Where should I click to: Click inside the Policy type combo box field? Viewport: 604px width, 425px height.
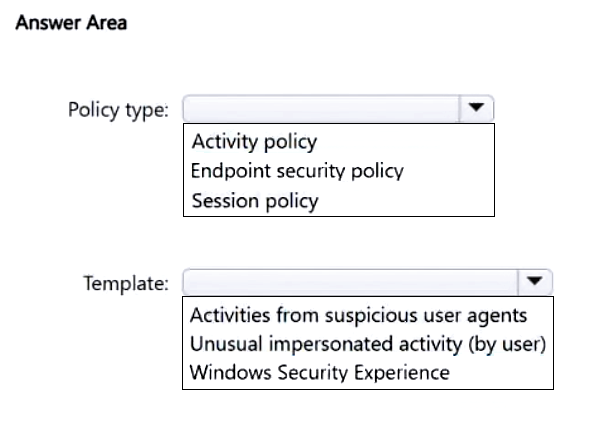[322, 108]
